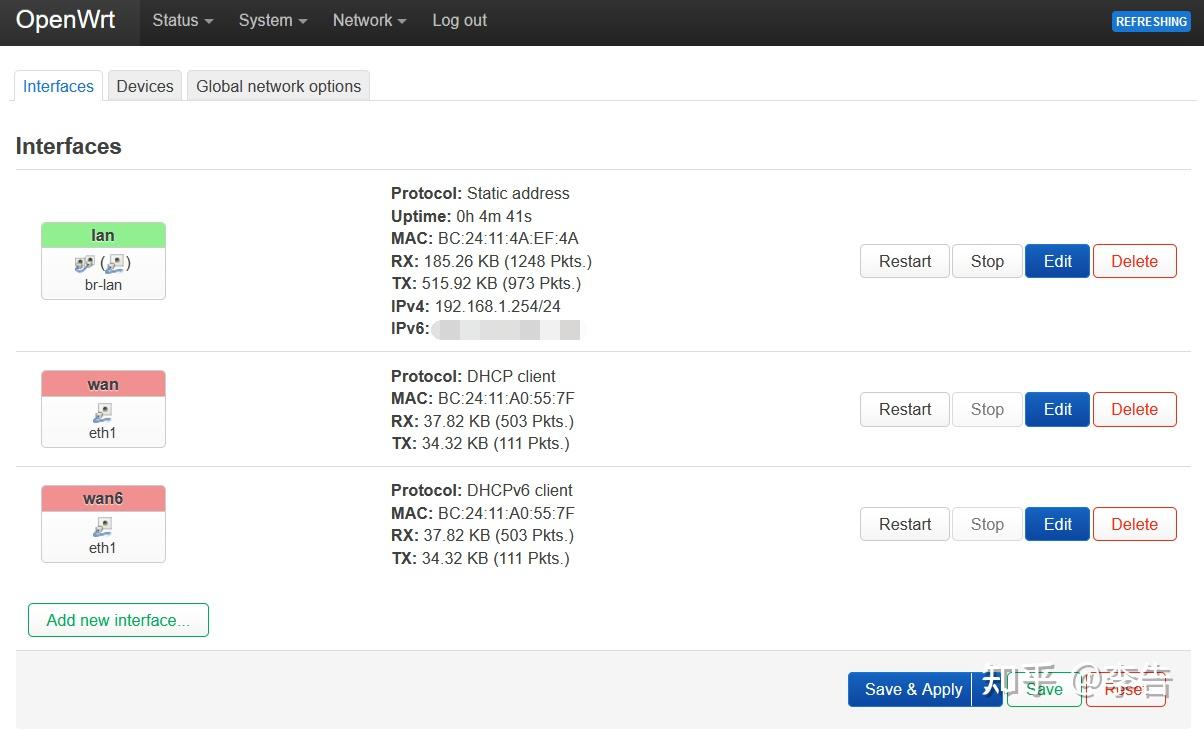The image size is (1204, 731).
Task: Click the lan bridge ports icon in parentheses
Action: click(115, 263)
